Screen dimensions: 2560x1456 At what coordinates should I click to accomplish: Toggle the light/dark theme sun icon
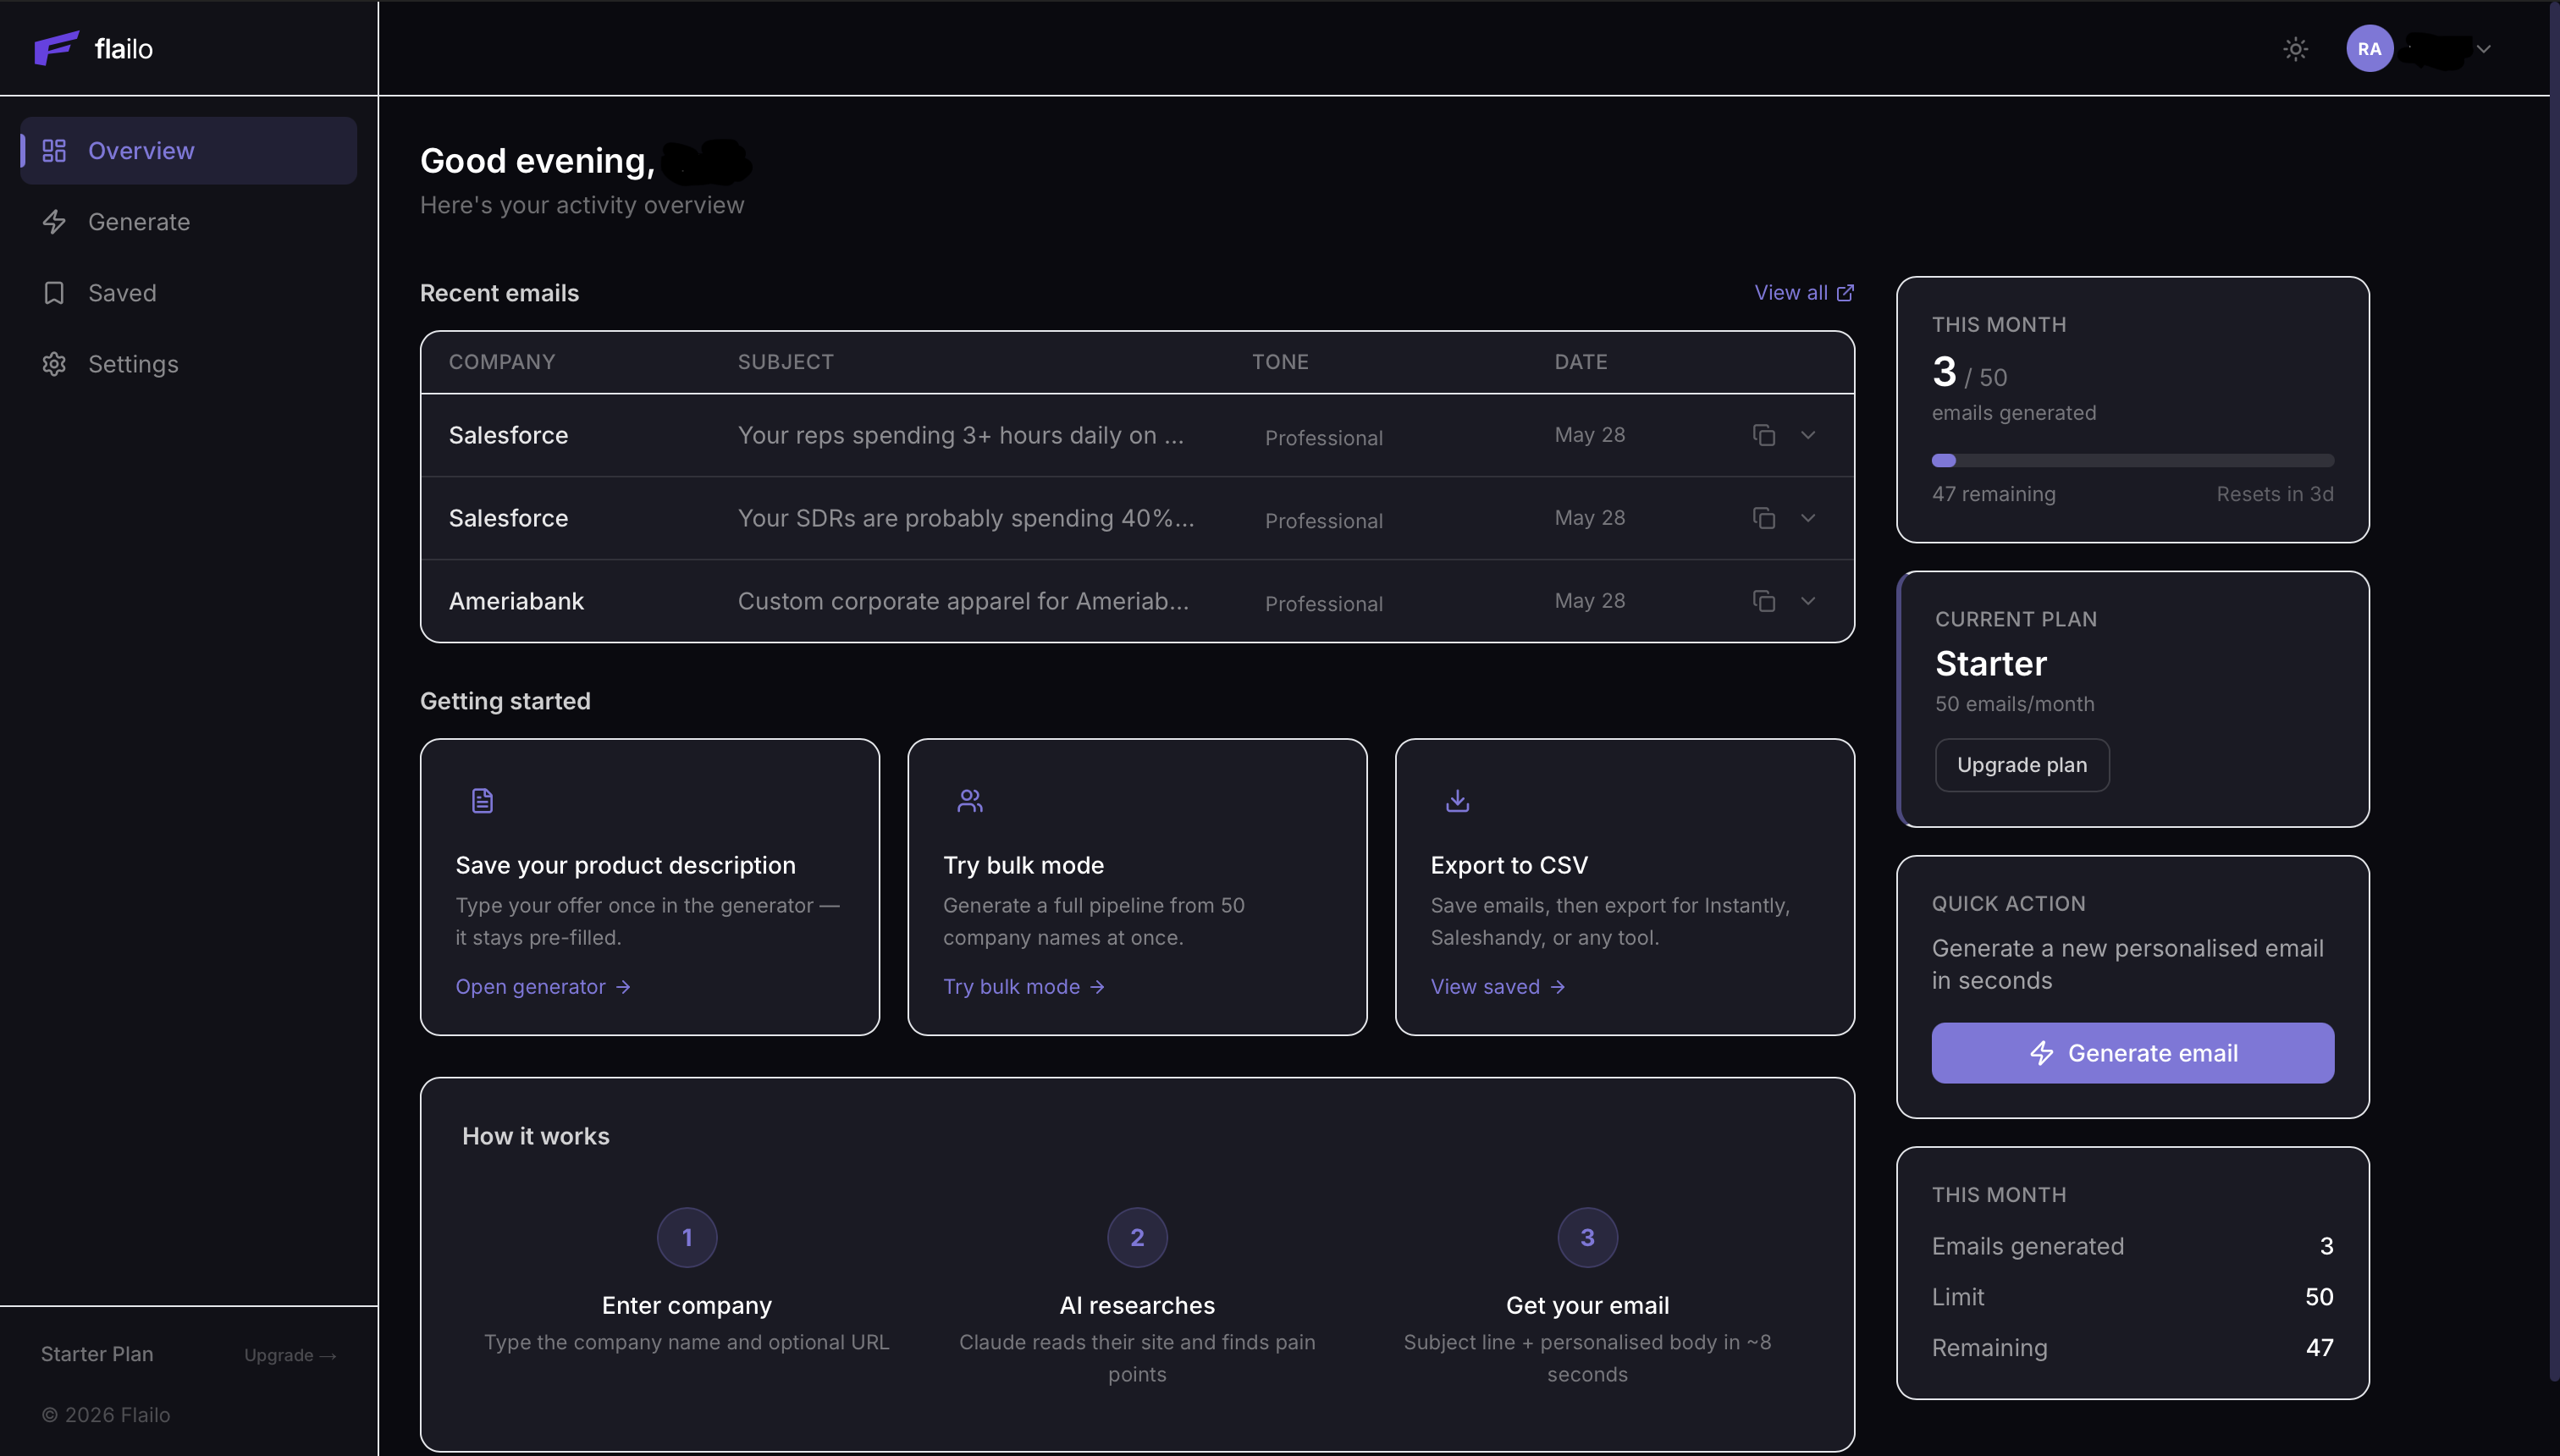pos(2295,49)
